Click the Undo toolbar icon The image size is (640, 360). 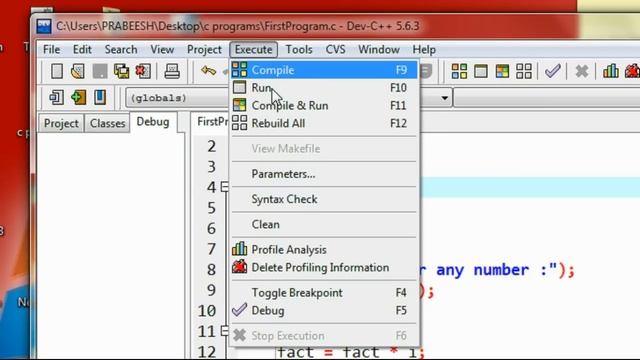tap(208, 71)
